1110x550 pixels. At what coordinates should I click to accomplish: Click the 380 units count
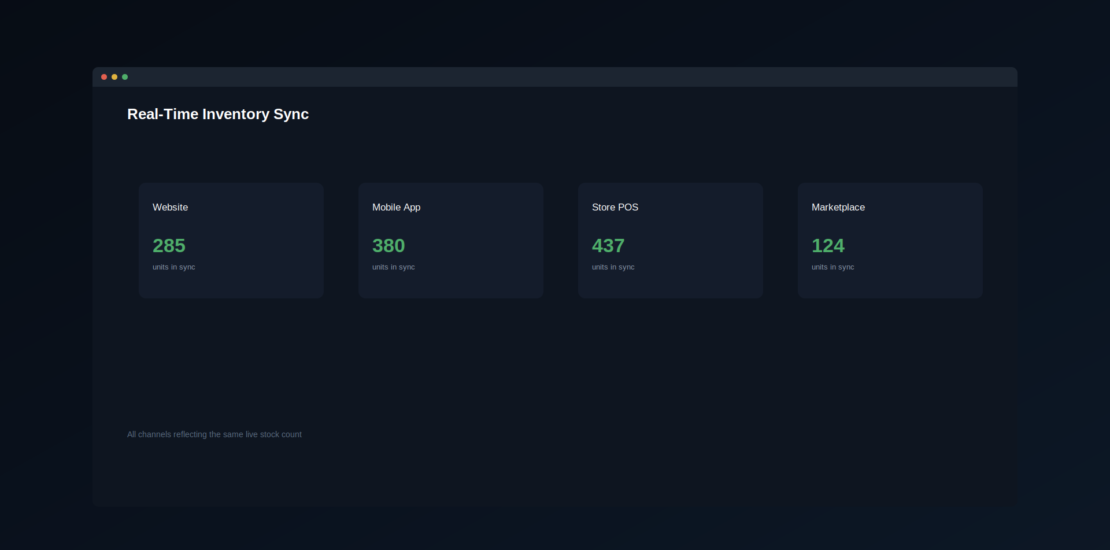tap(389, 246)
